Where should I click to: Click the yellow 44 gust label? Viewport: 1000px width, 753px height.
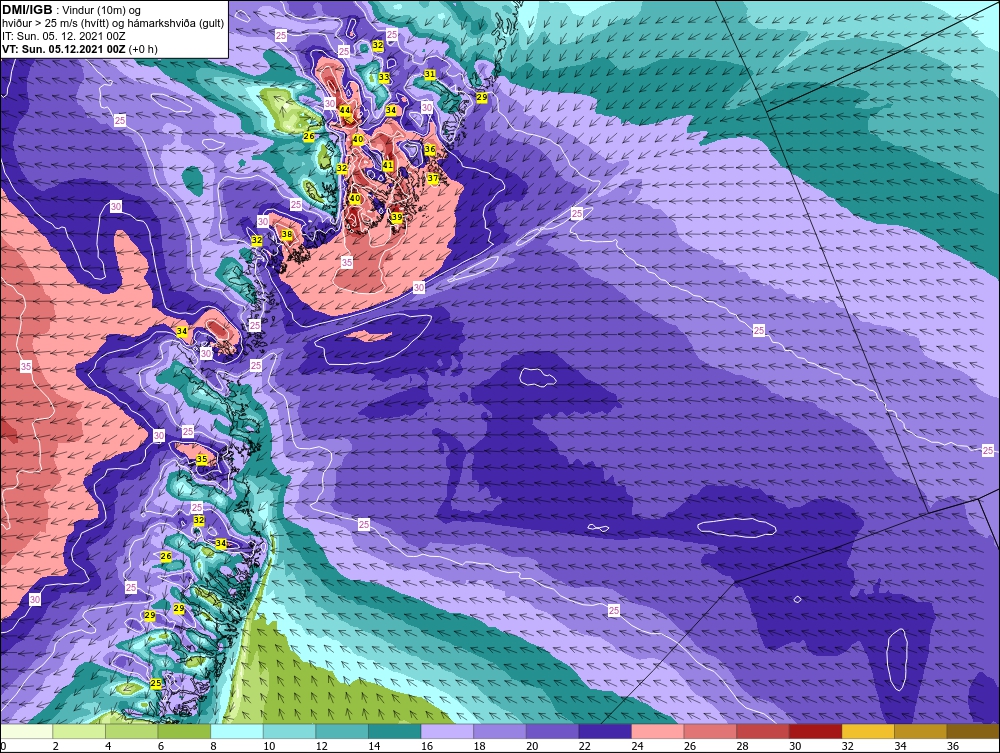coord(345,110)
